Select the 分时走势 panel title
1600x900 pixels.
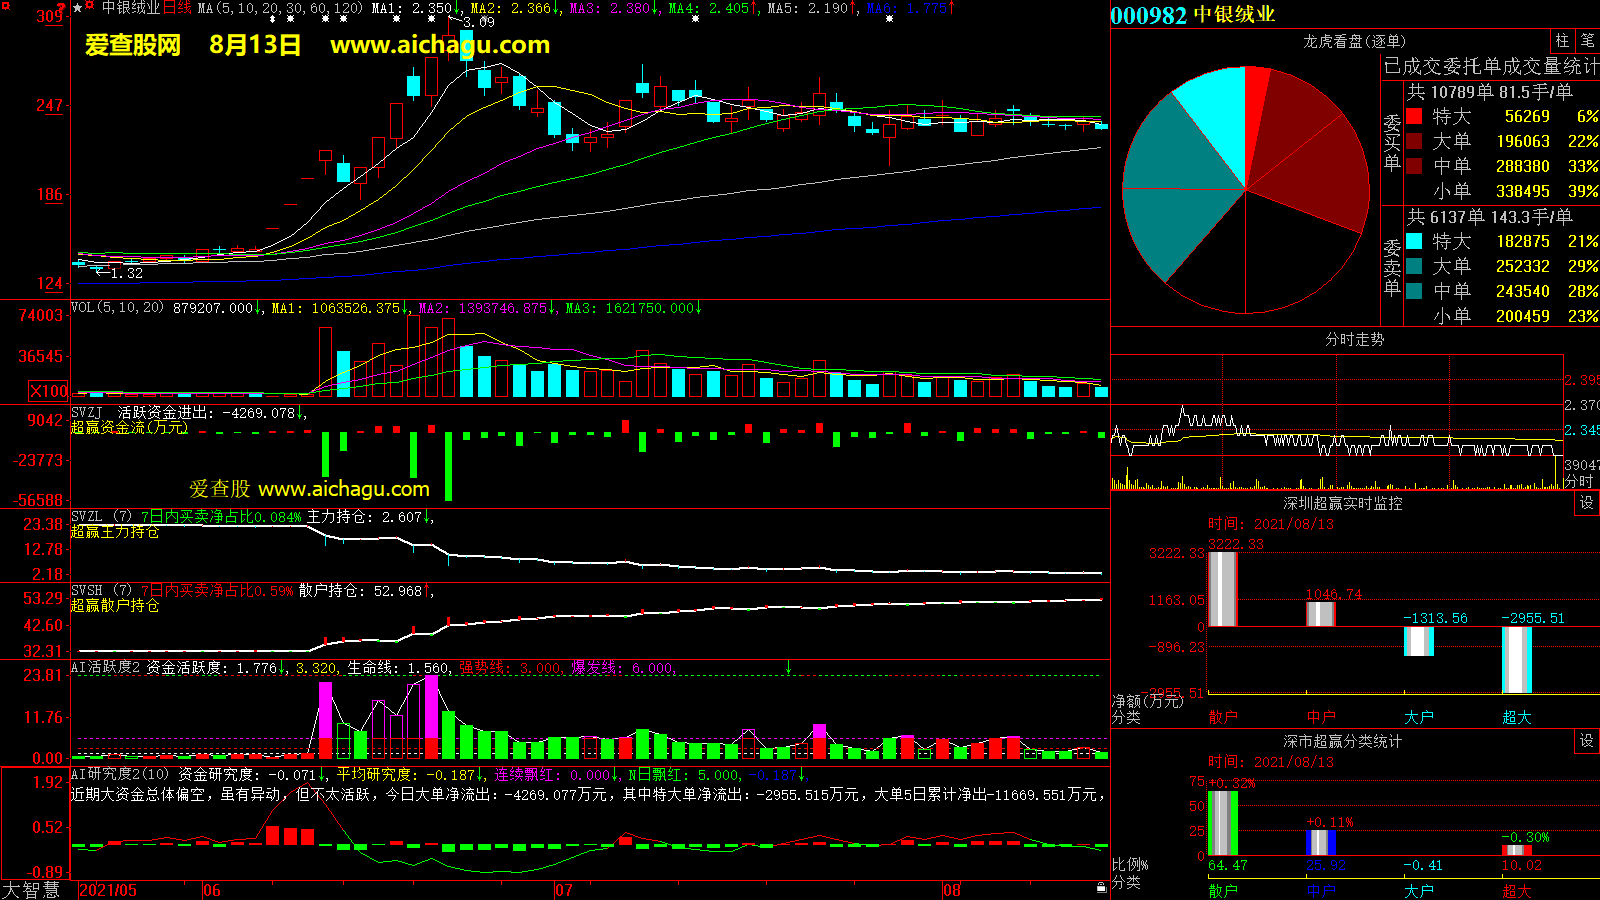pos(1354,339)
